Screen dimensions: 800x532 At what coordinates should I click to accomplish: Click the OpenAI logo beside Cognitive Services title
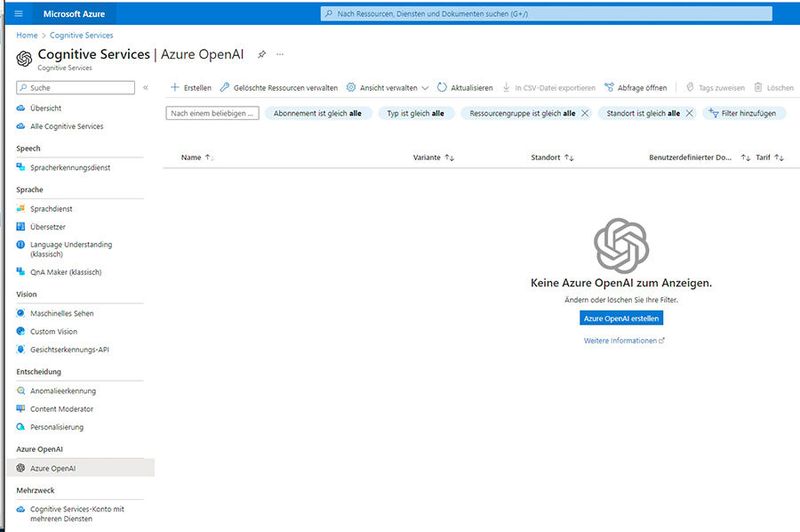[24, 59]
